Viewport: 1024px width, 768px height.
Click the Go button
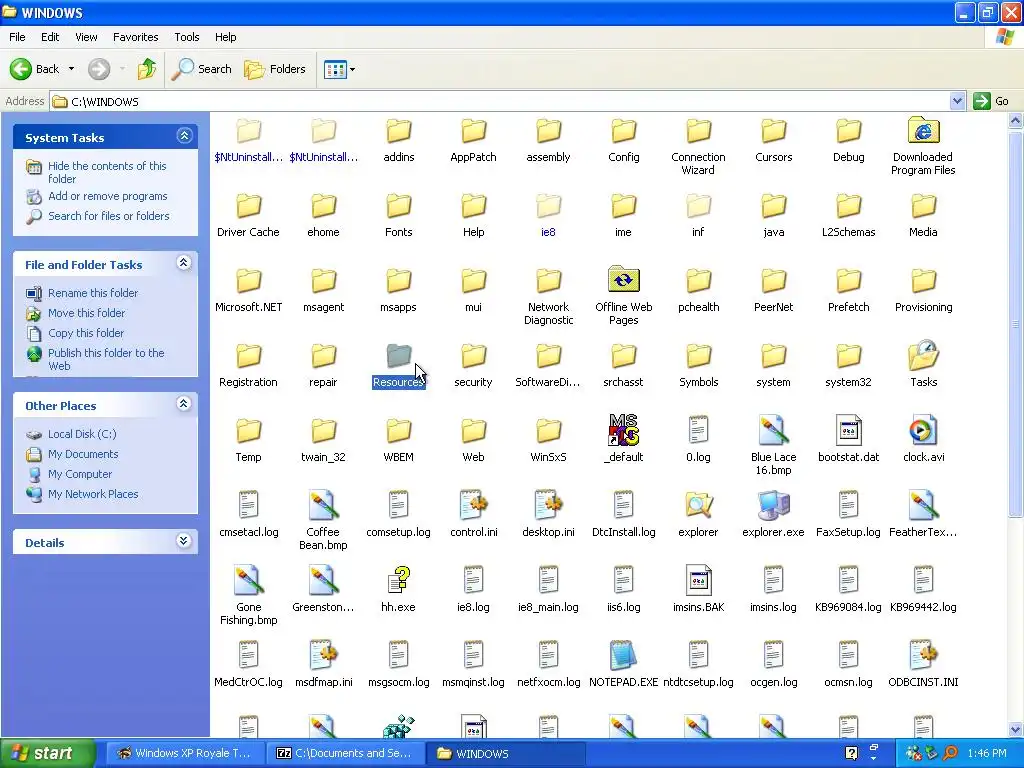991,101
